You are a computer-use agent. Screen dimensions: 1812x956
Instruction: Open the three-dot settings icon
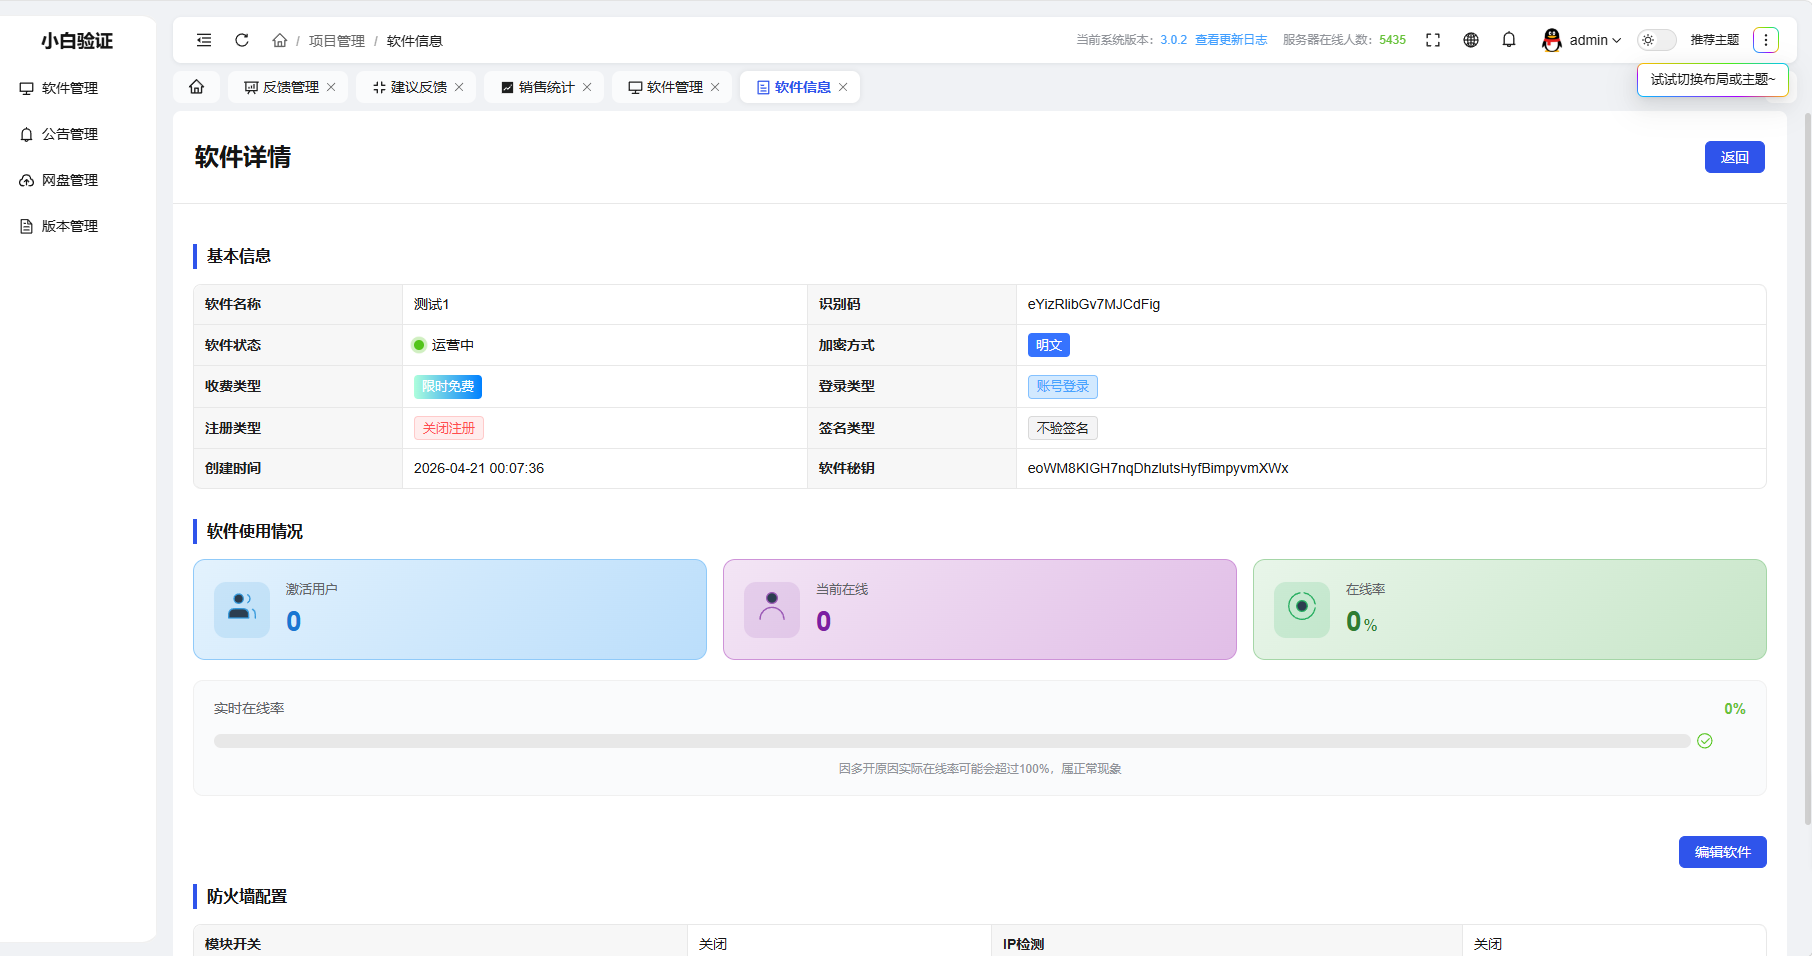(1766, 40)
